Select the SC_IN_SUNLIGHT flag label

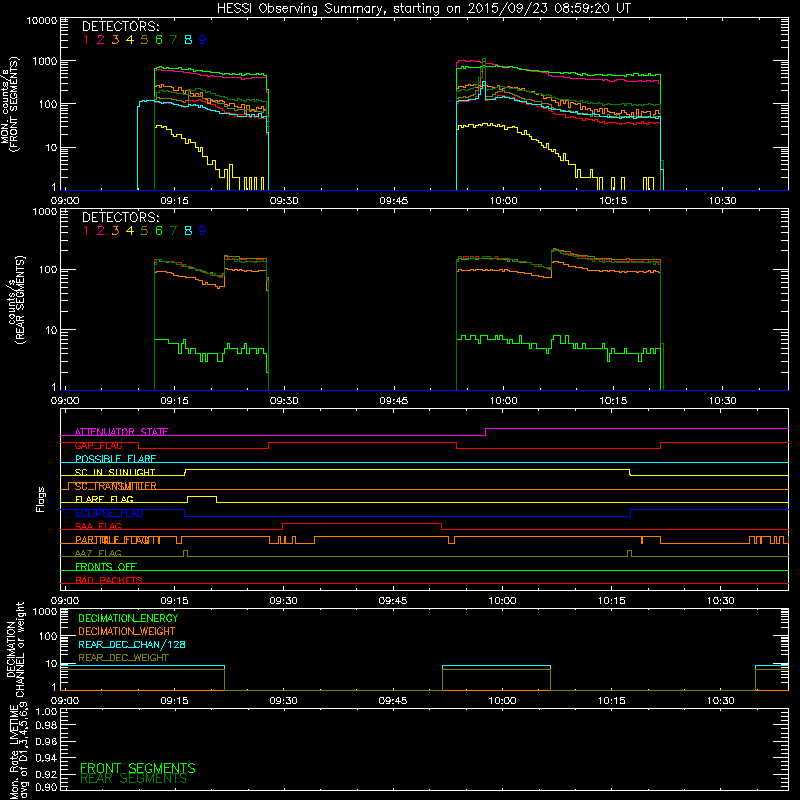click(115, 472)
